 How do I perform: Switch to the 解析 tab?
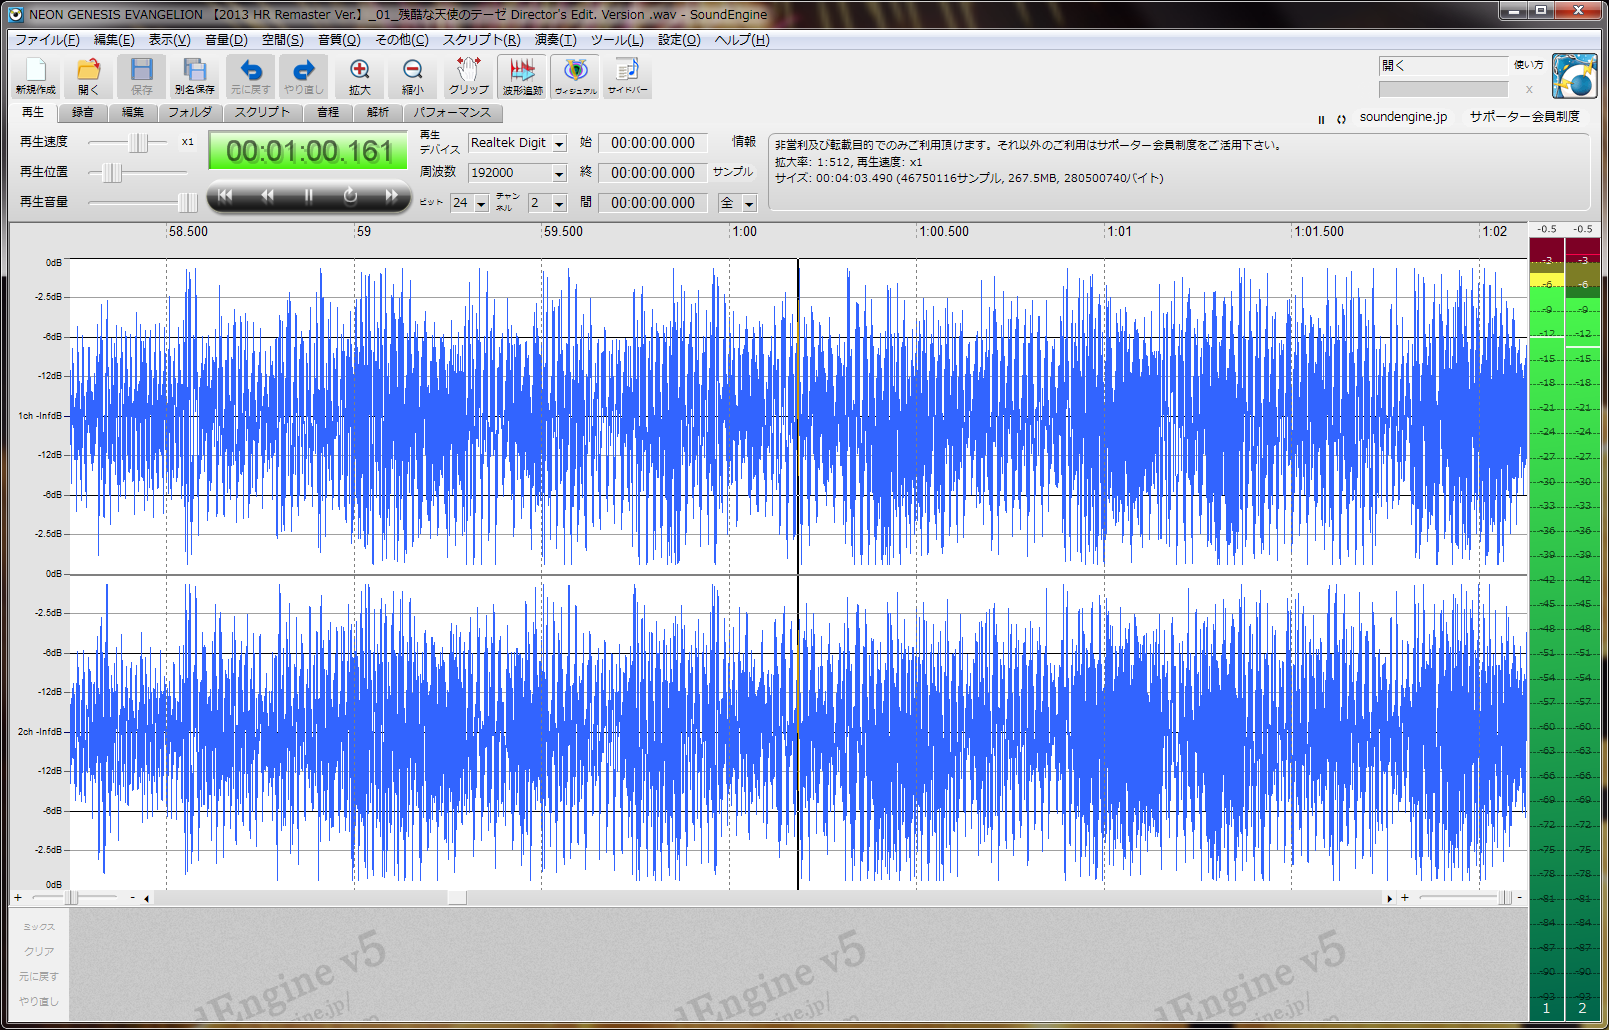[x=378, y=112]
